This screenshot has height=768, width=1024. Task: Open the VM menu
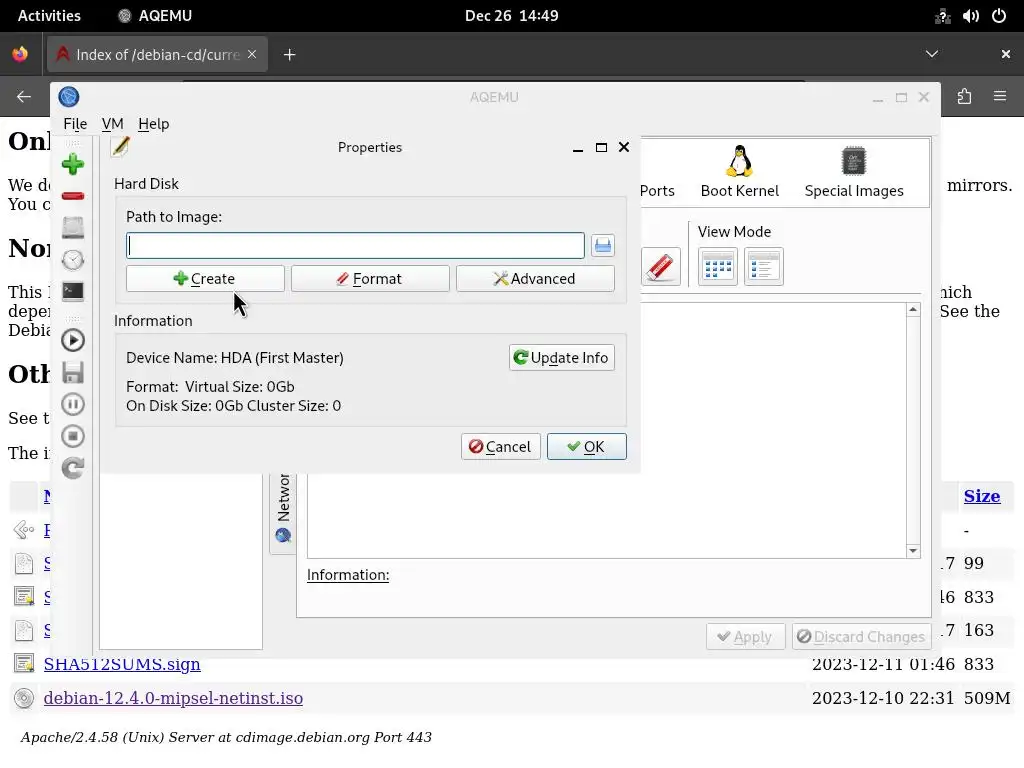pos(112,123)
